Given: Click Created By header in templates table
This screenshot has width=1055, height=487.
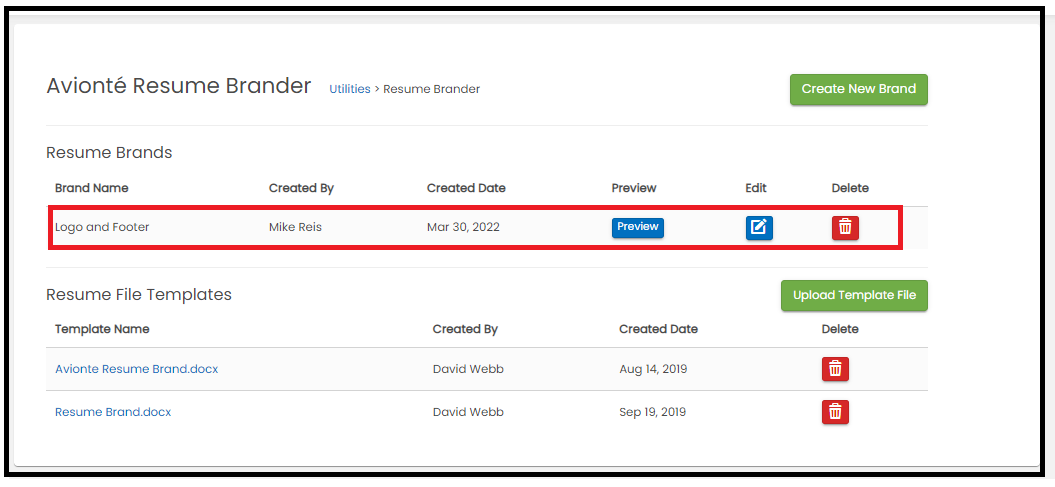Looking at the screenshot, I should click(x=465, y=329).
